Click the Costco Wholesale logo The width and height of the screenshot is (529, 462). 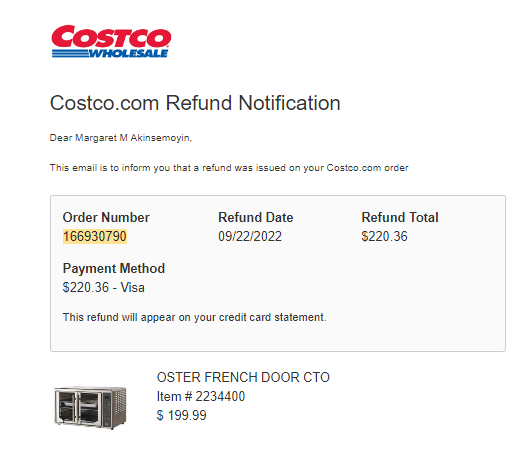coord(111,41)
